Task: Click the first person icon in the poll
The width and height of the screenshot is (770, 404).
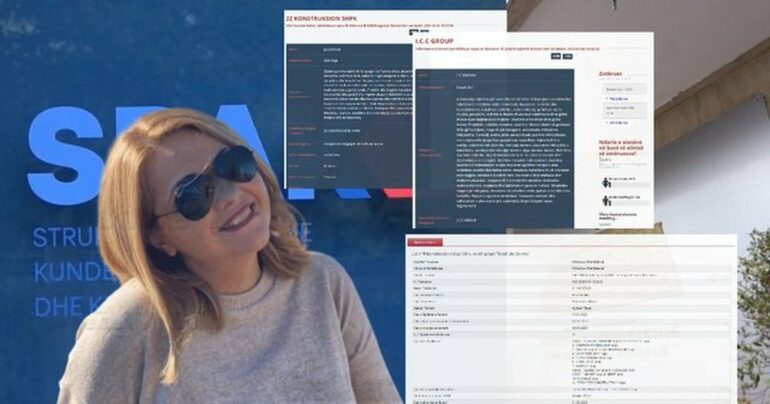Action: coord(606,182)
